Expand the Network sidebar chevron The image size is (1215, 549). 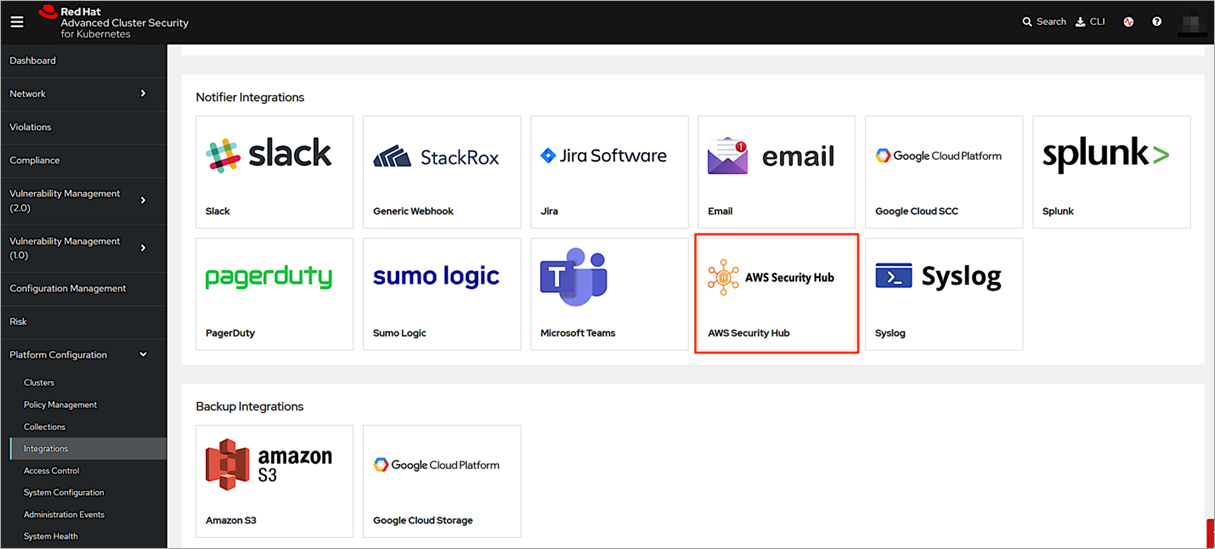point(143,94)
